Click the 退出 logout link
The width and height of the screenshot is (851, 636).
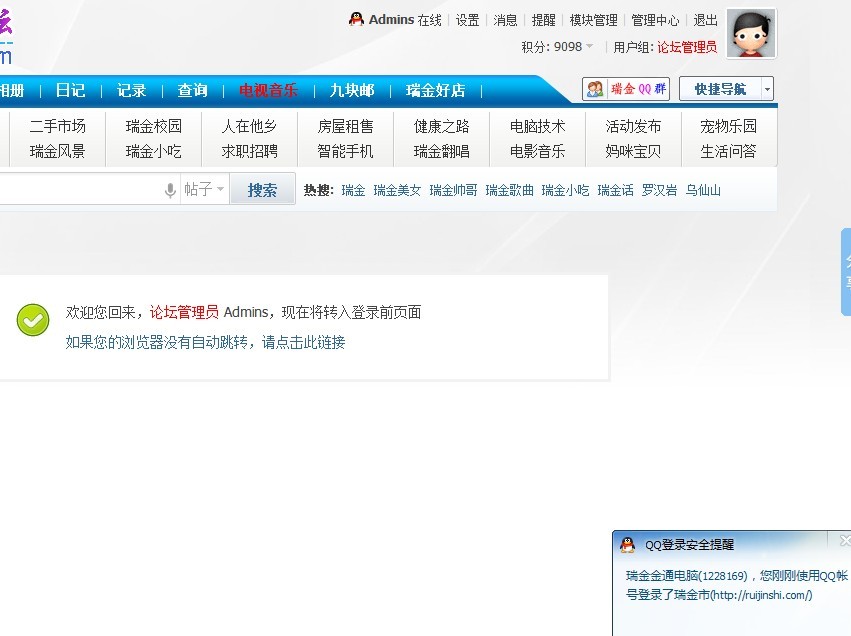705,20
